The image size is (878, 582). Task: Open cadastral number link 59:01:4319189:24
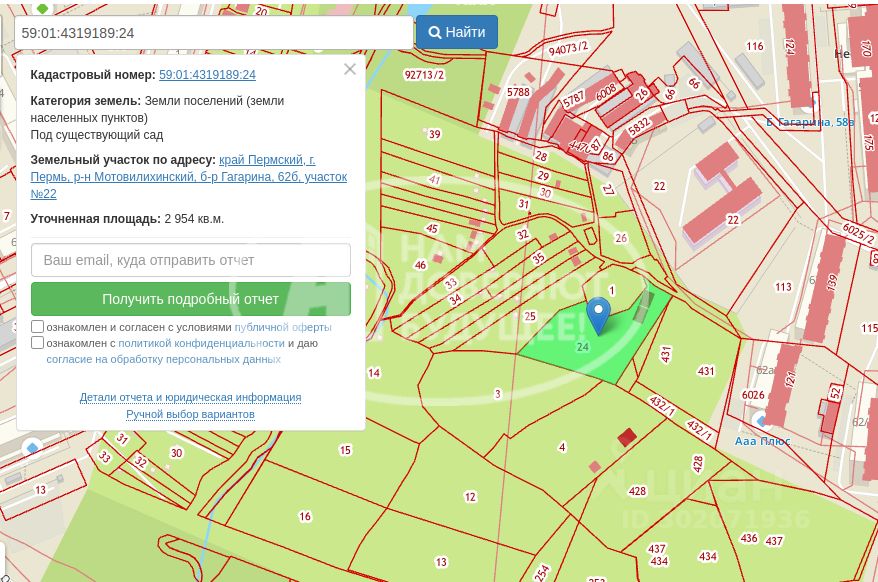tap(207, 75)
